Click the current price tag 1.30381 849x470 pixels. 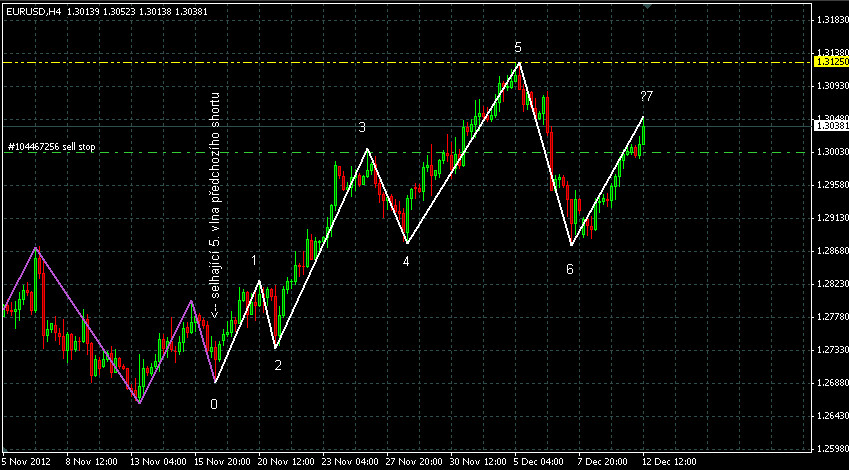point(828,127)
